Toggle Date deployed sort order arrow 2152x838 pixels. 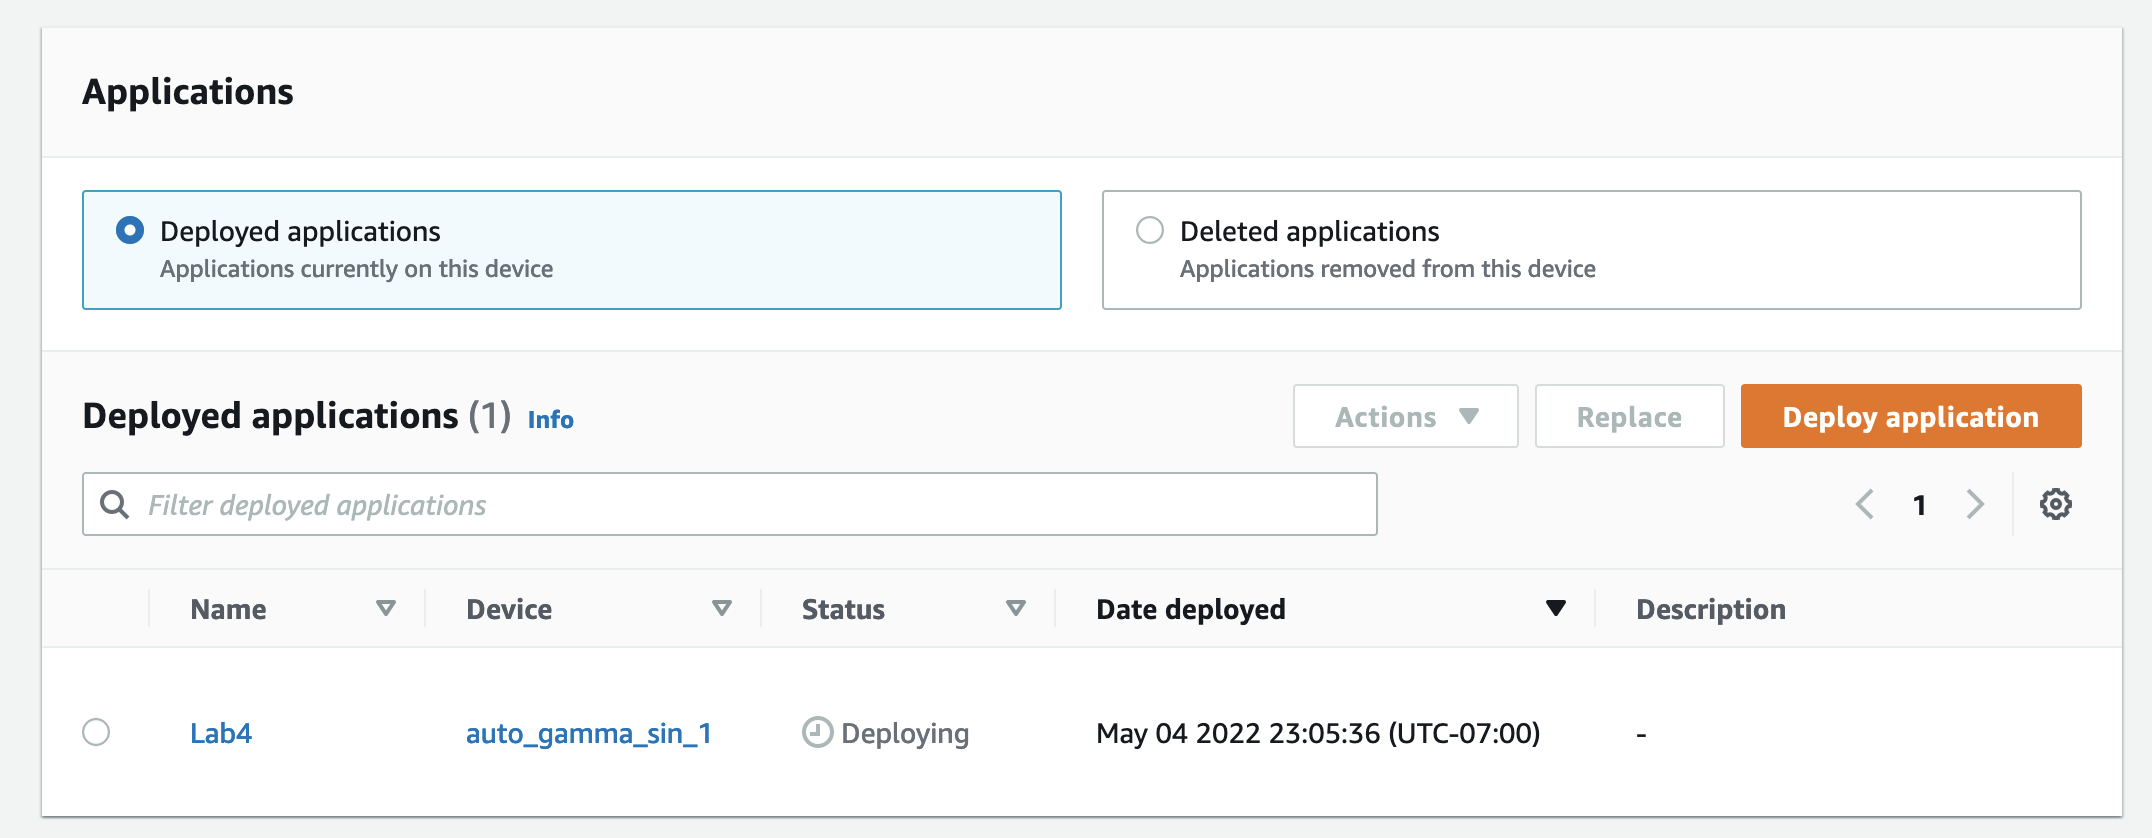(x=1555, y=608)
